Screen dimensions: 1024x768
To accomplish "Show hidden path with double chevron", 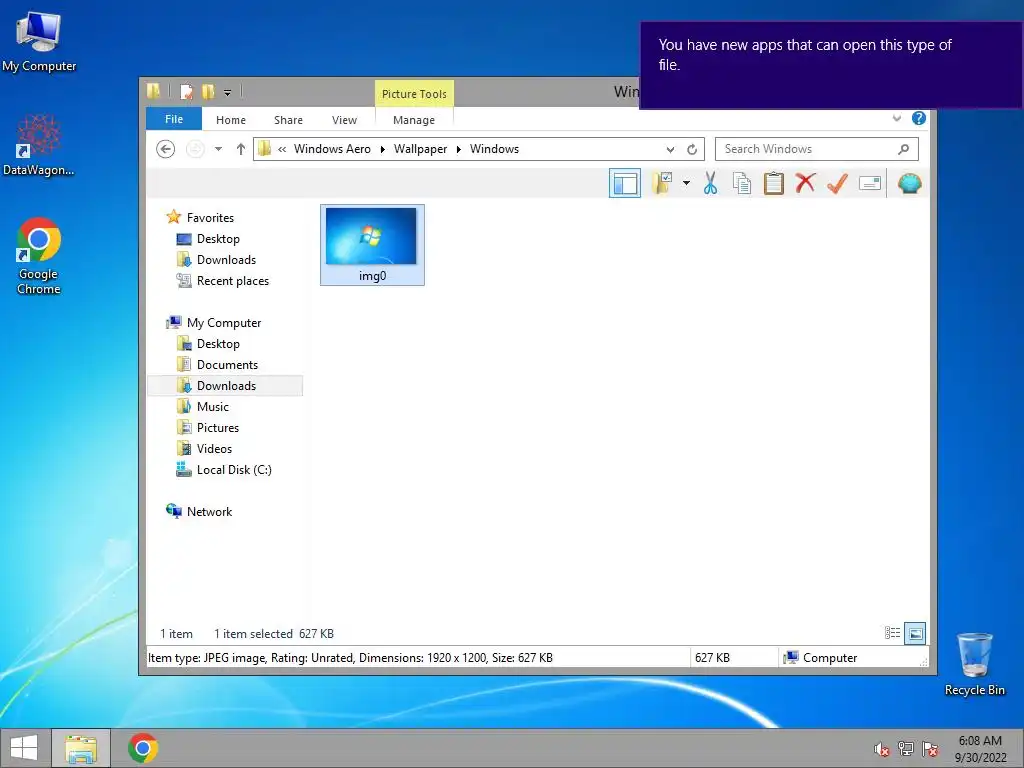I will pyautogui.click(x=282, y=150).
